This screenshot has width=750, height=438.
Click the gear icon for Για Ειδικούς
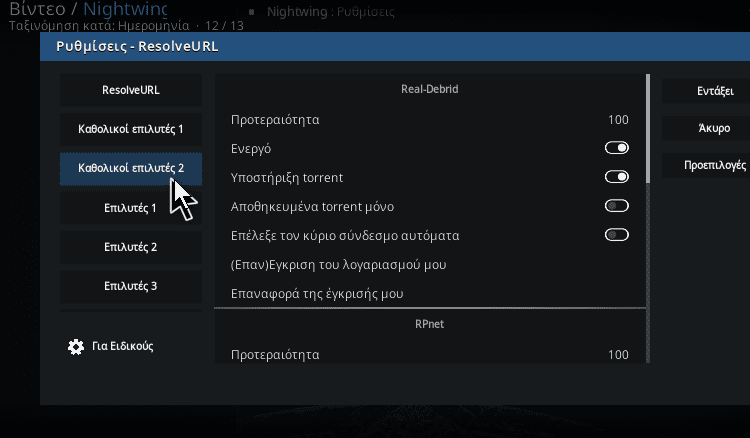(76, 347)
